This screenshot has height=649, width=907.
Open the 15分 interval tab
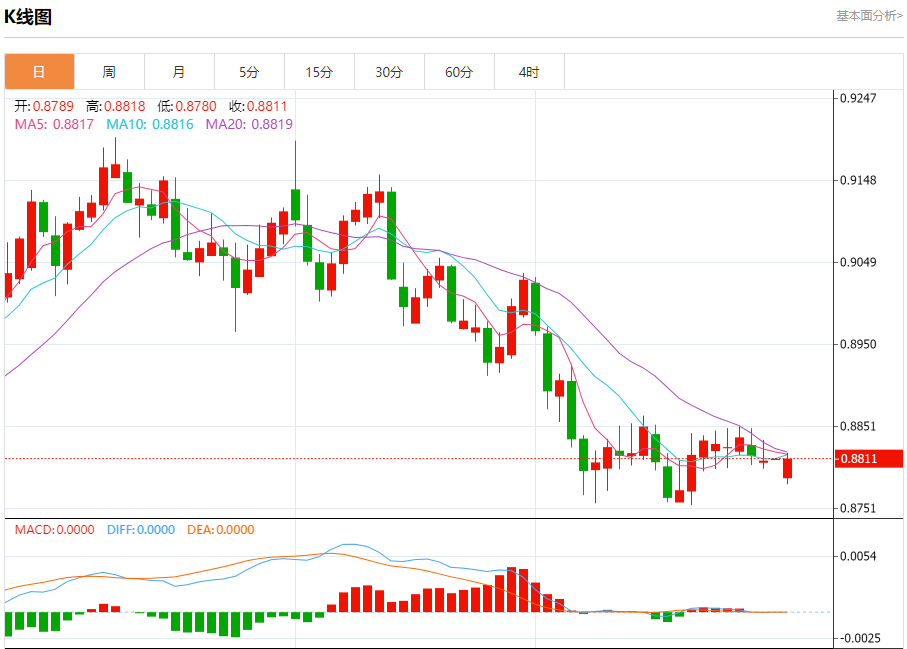(319, 72)
